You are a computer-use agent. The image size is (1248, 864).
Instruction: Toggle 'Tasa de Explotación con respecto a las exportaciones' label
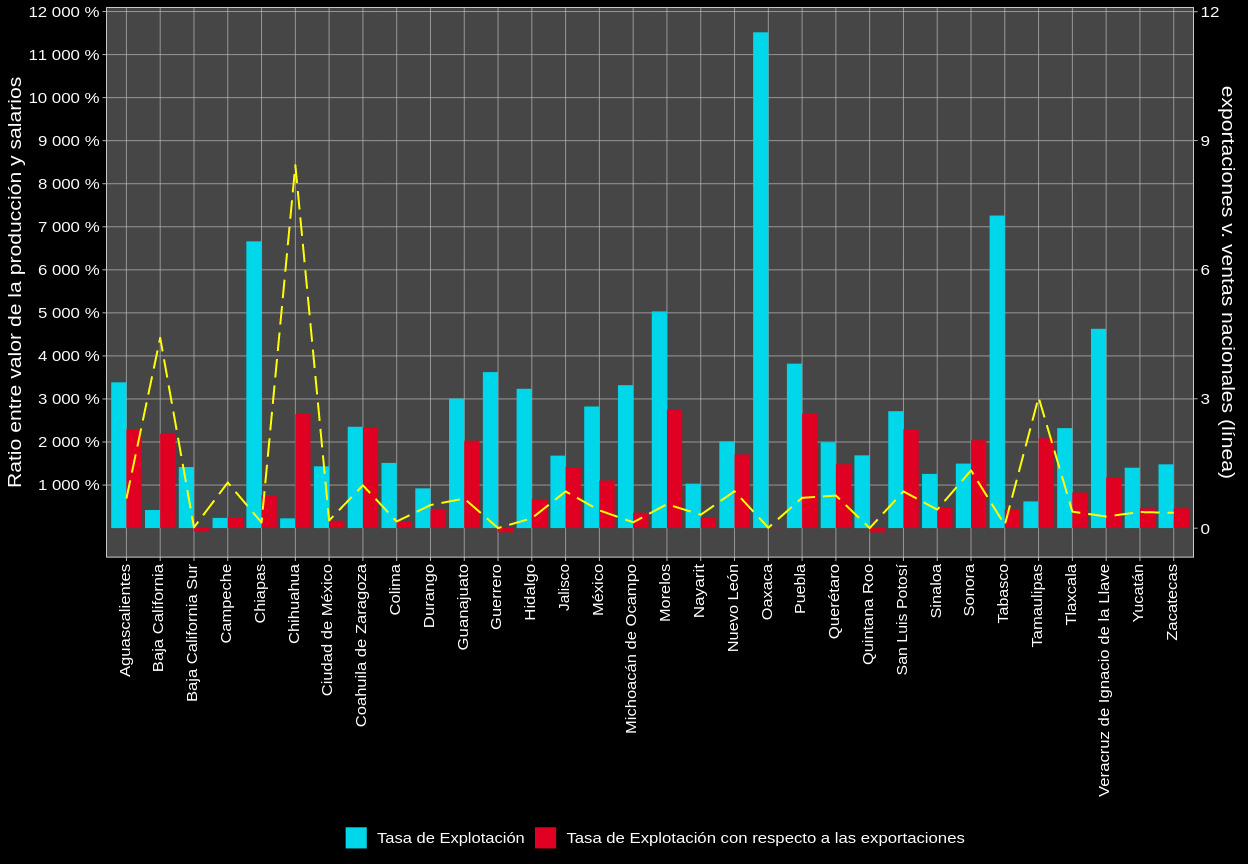click(x=765, y=838)
